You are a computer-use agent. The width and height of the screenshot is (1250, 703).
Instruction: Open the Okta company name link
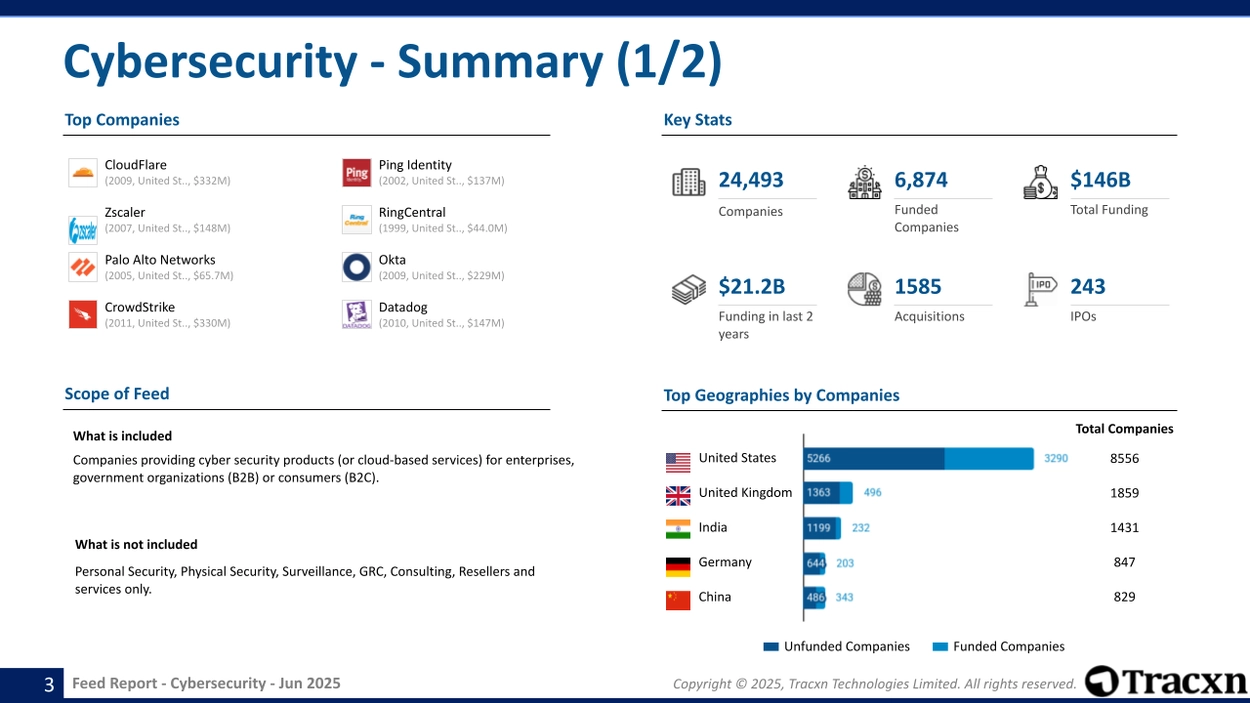pyautogui.click(x=392, y=260)
